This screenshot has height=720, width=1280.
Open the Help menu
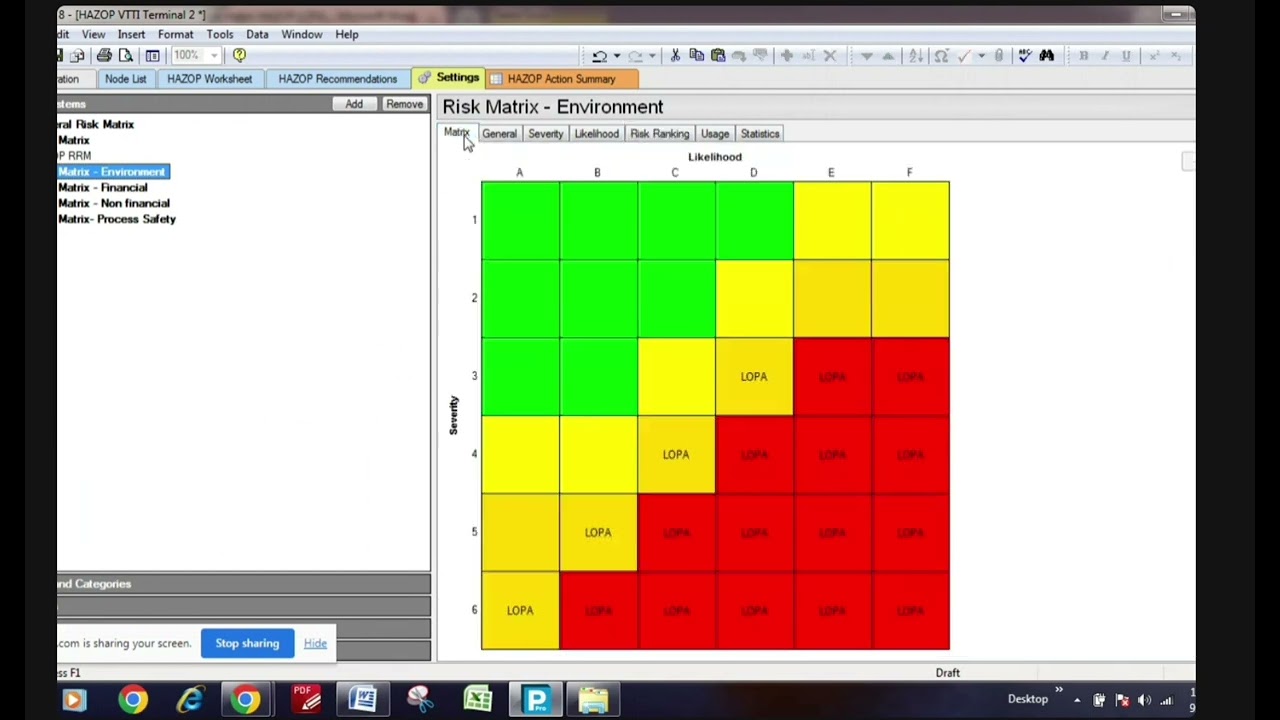click(347, 34)
